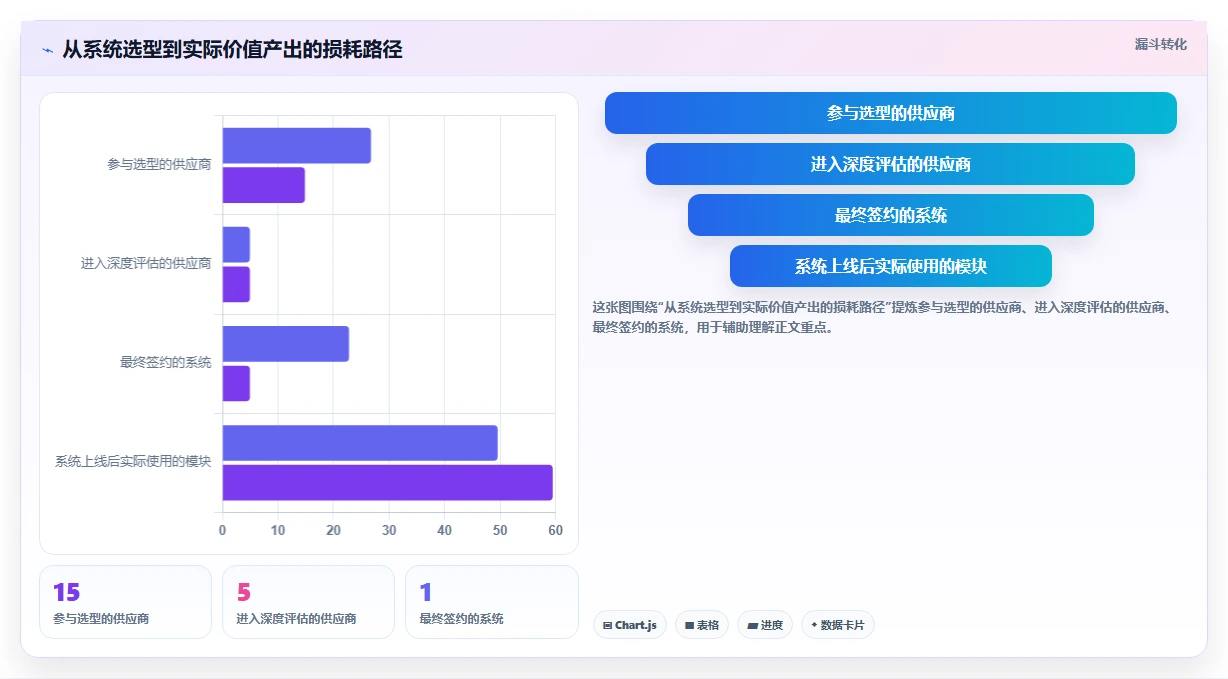Click the upper blue bar for 进入深度评估的供应商
Viewport: 1228px width, 679px height.
(x=236, y=245)
